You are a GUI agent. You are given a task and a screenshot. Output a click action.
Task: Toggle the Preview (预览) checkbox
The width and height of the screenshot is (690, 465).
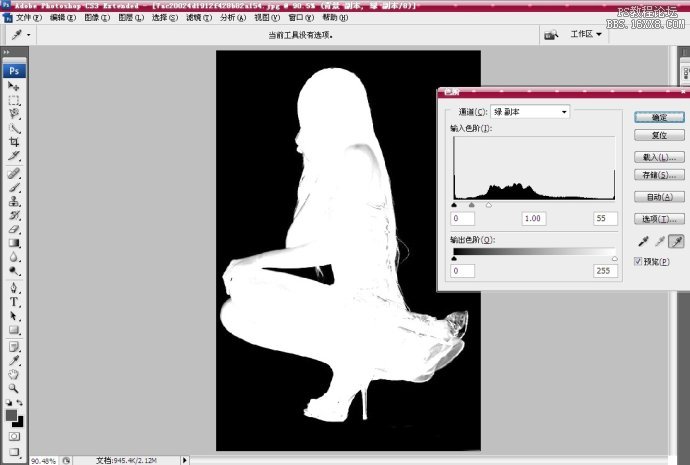coord(638,261)
